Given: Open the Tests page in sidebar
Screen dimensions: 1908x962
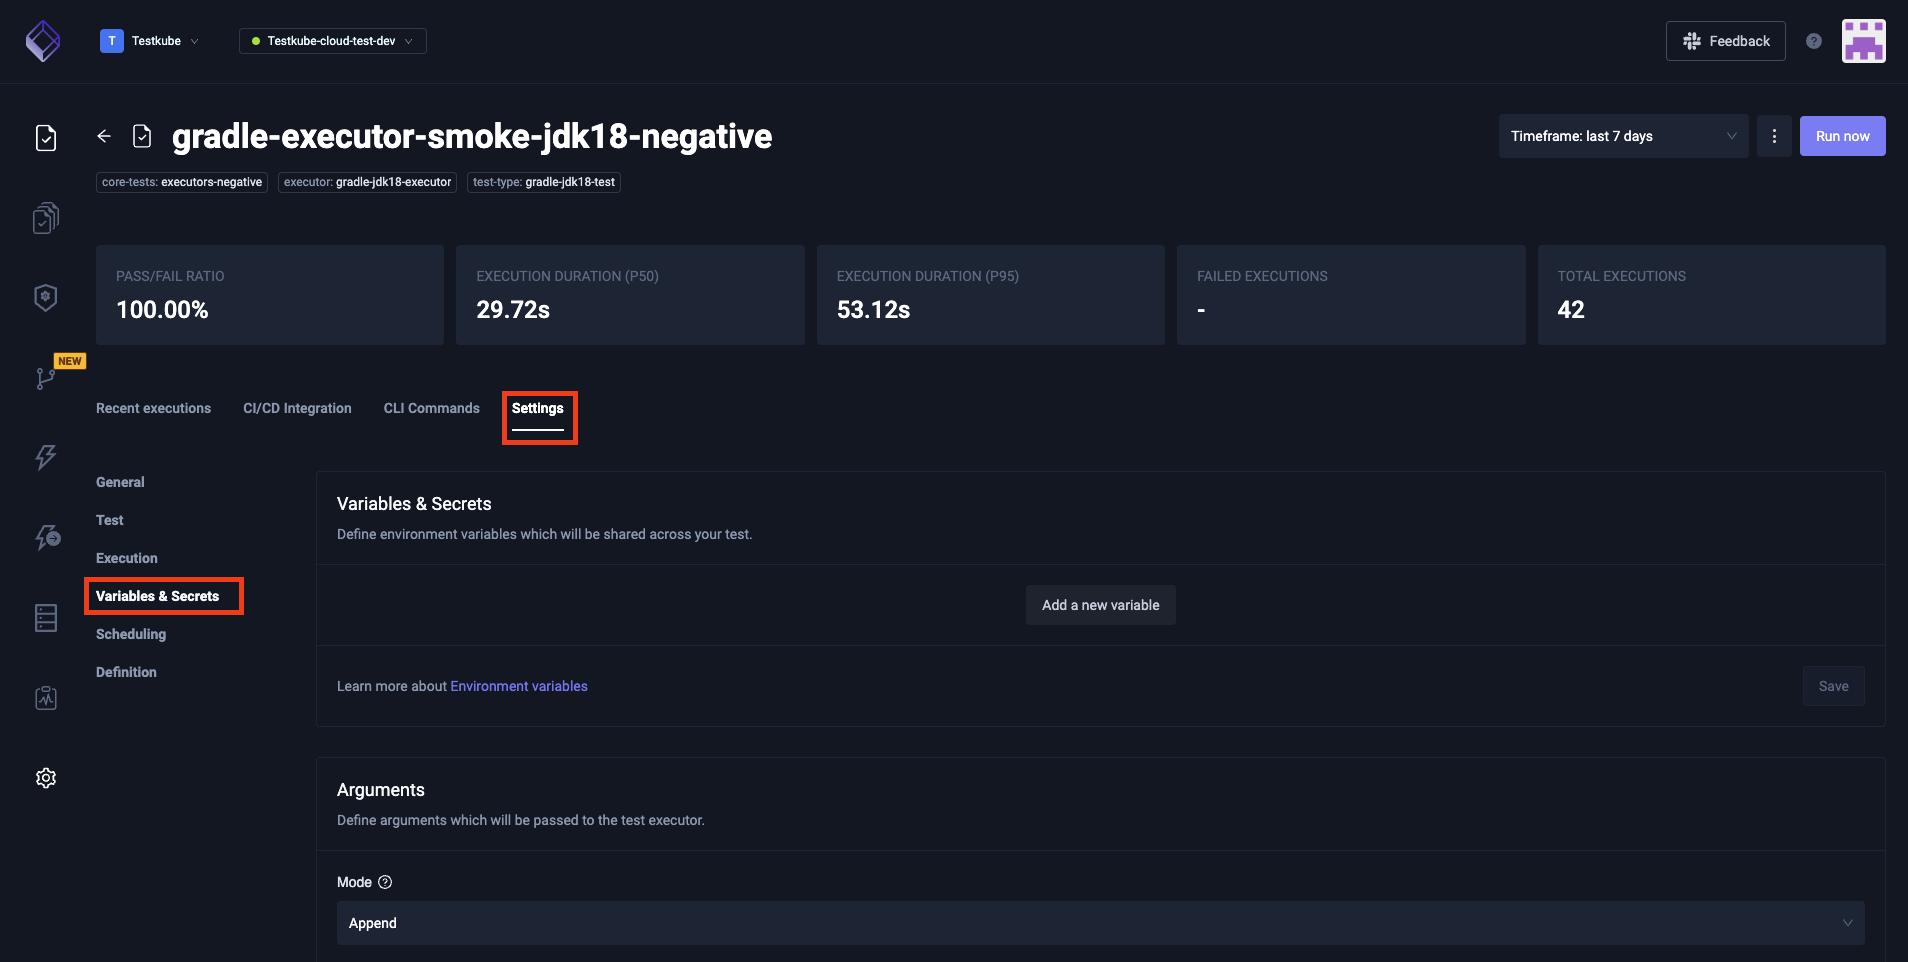Looking at the screenshot, I should 46,138.
